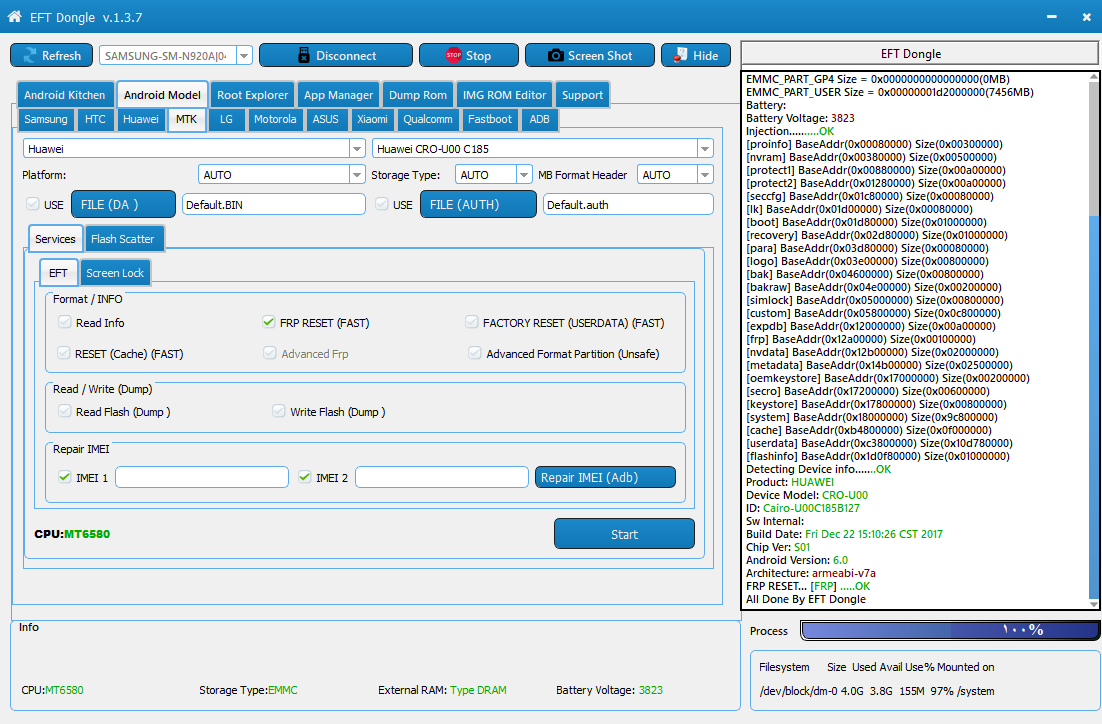Toggle FRP RESET (FAST) checkbox
Image resolution: width=1102 pixels, height=724 pixels.
(x=268, y=322)
